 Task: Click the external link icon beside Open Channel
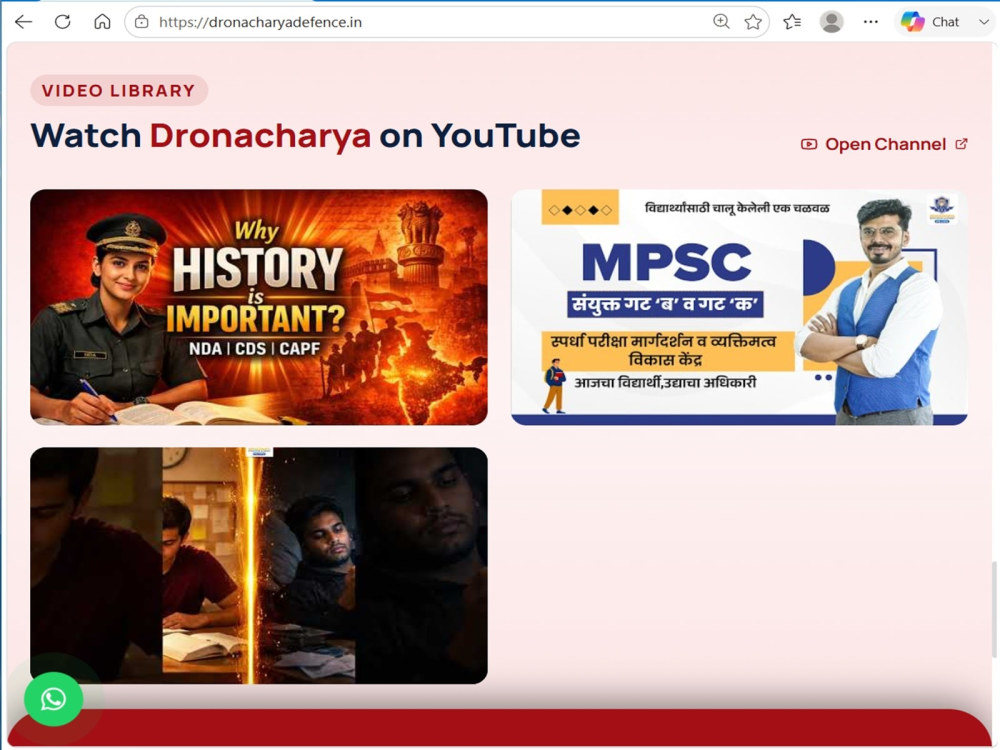pos(961,143)
